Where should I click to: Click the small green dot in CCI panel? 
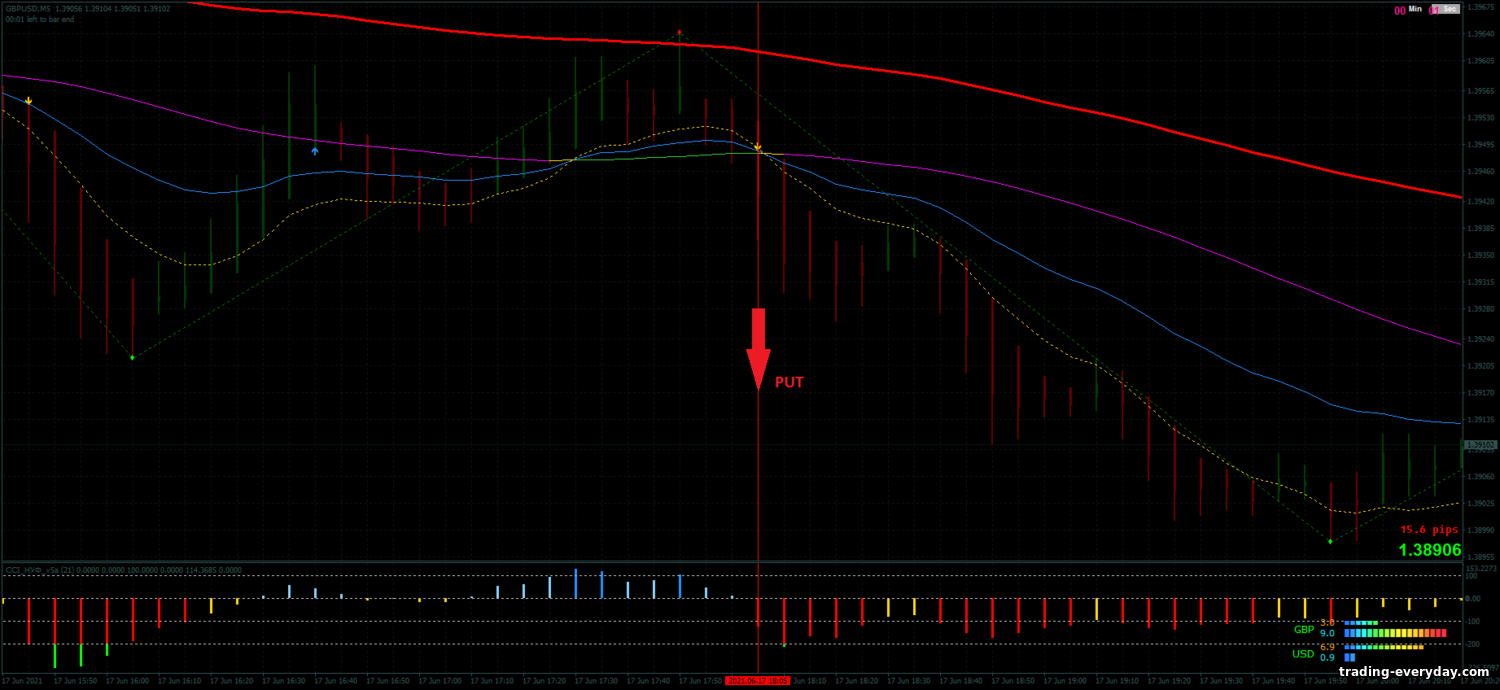click(x=784, y=645)
